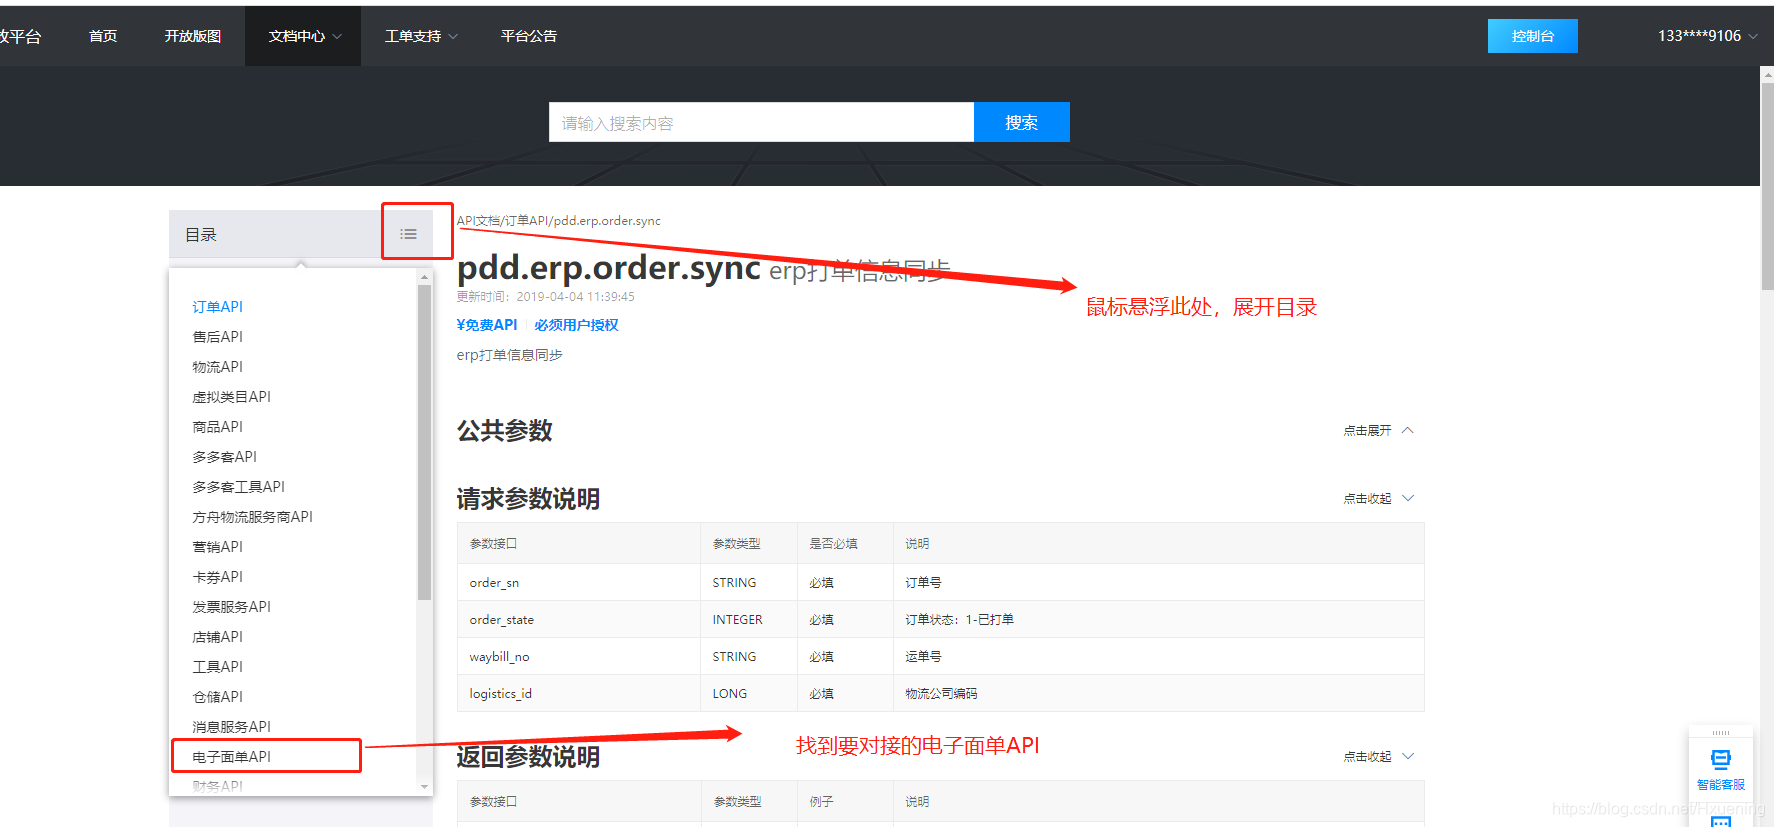Viewport: 1774px width, 827px height.
Task: Click the 控制台 button
Action: [1532, 36]
